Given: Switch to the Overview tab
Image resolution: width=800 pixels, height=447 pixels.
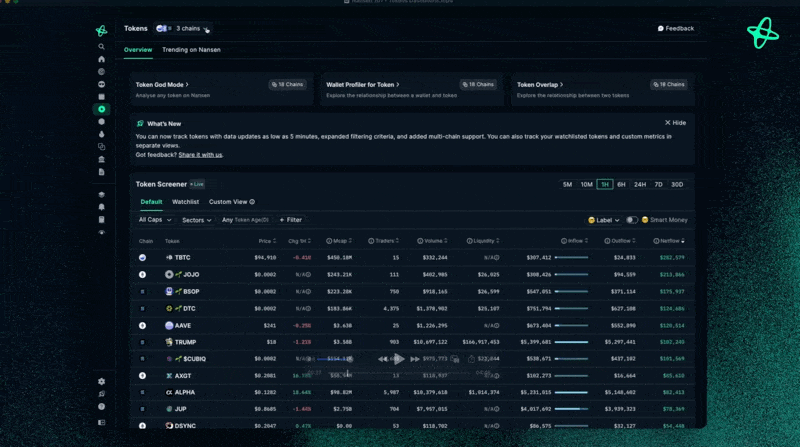Looking at the screenshot, I should click(138, 50).
